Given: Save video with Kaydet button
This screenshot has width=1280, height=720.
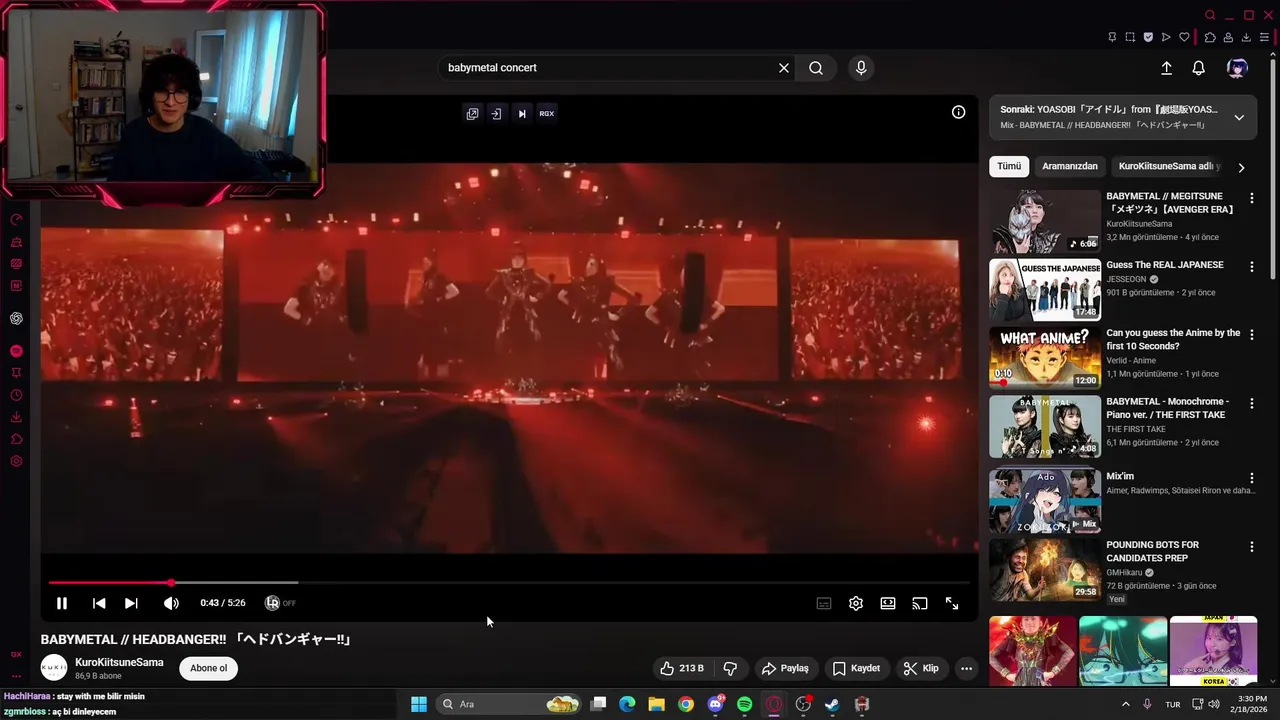Looking at the screenshot, I should click(x=857, y=668).
